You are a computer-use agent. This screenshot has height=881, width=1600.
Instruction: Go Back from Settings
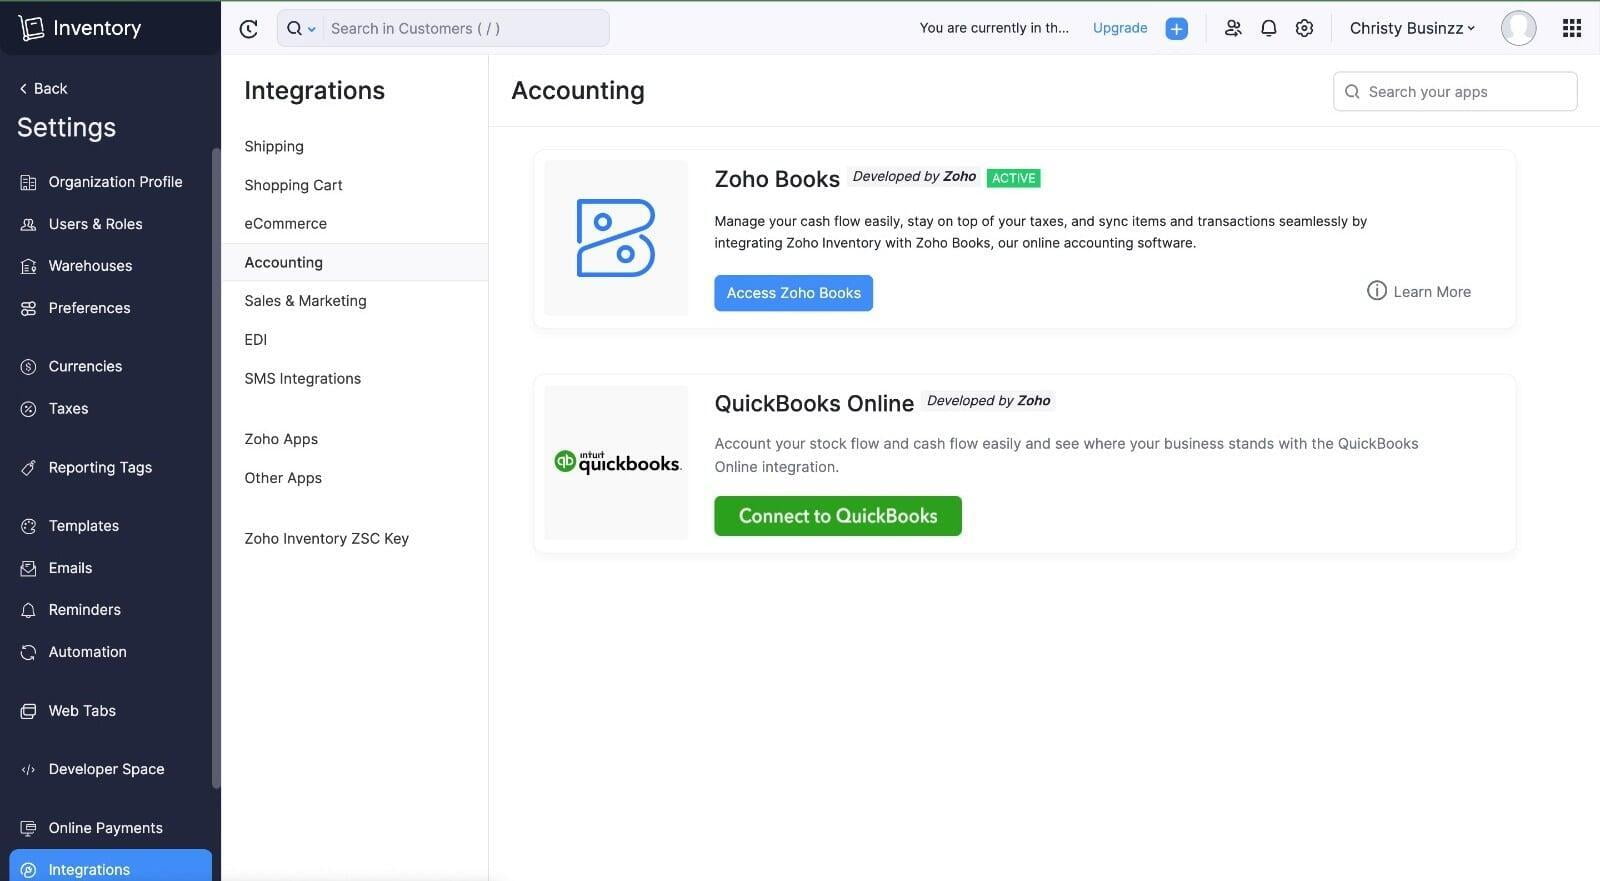(43, 88)
